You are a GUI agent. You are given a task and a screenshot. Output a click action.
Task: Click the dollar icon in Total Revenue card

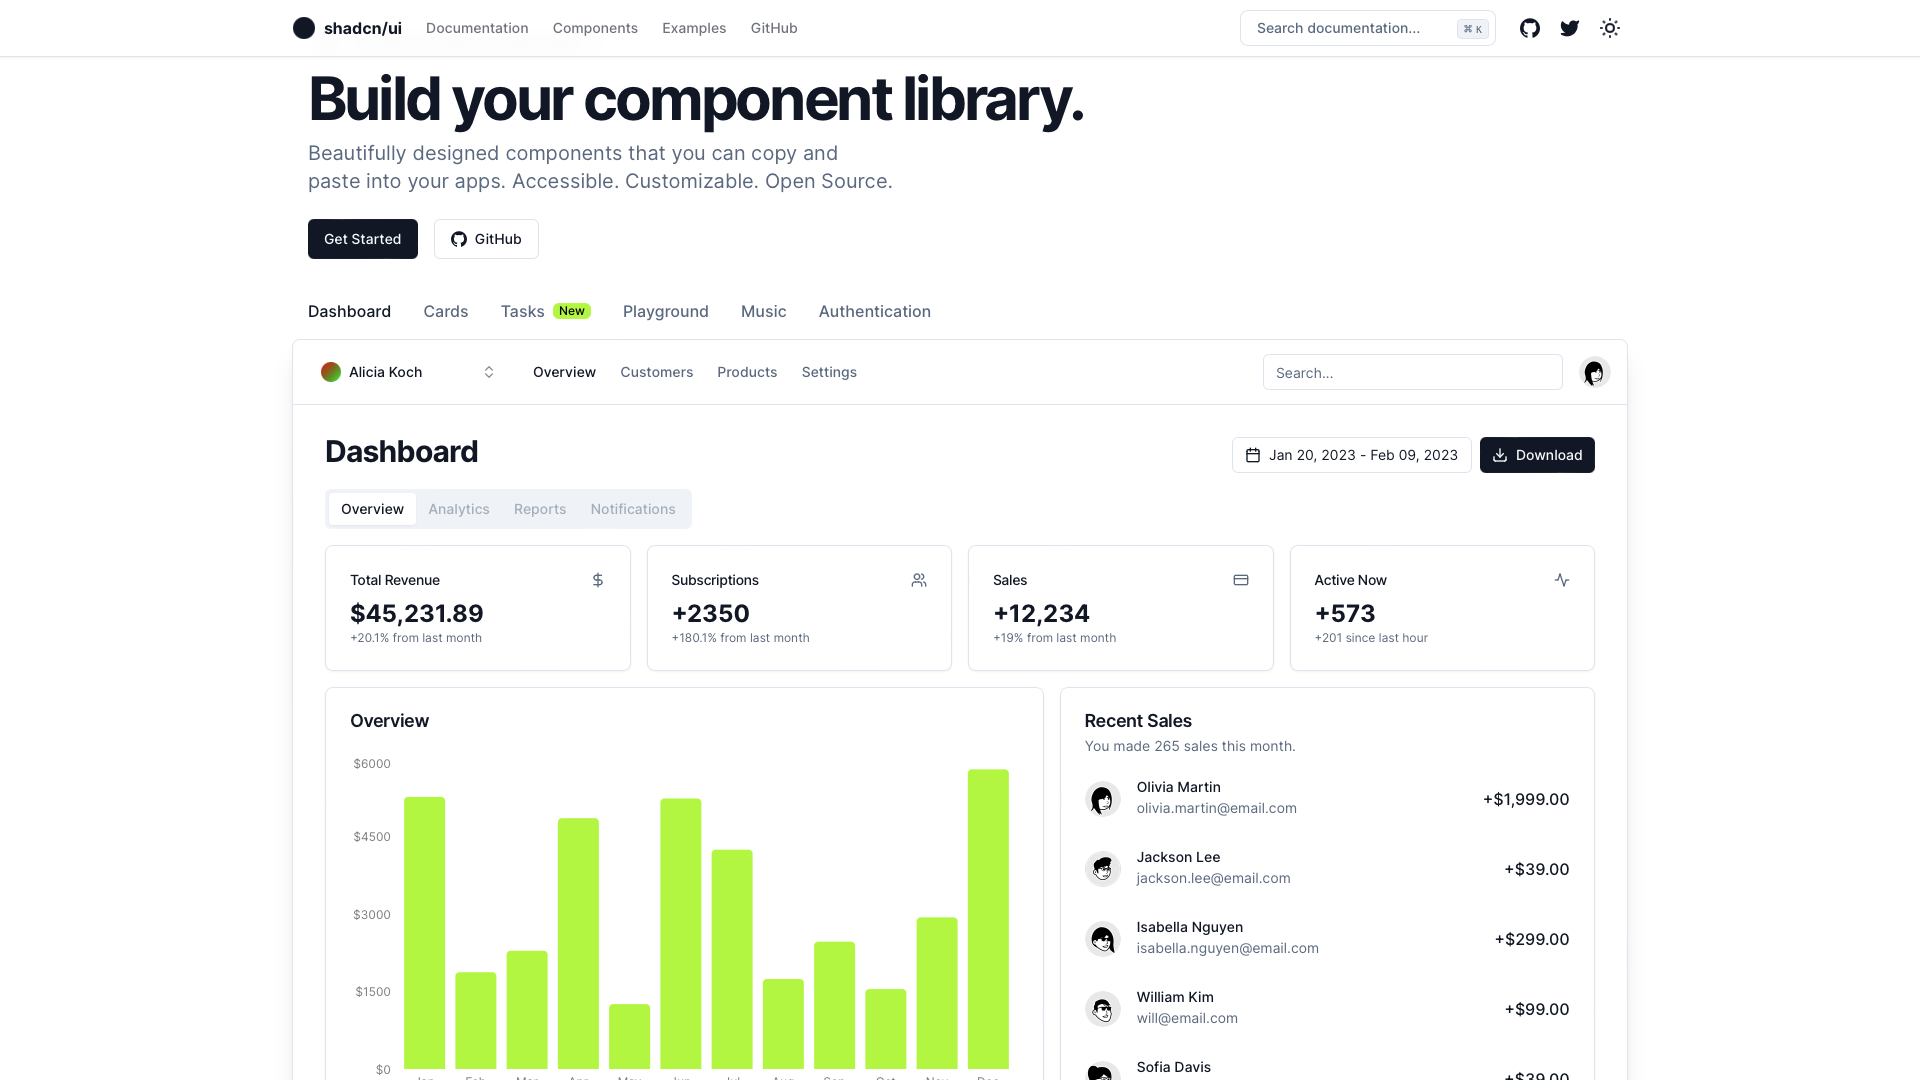[x=598, y=580]
